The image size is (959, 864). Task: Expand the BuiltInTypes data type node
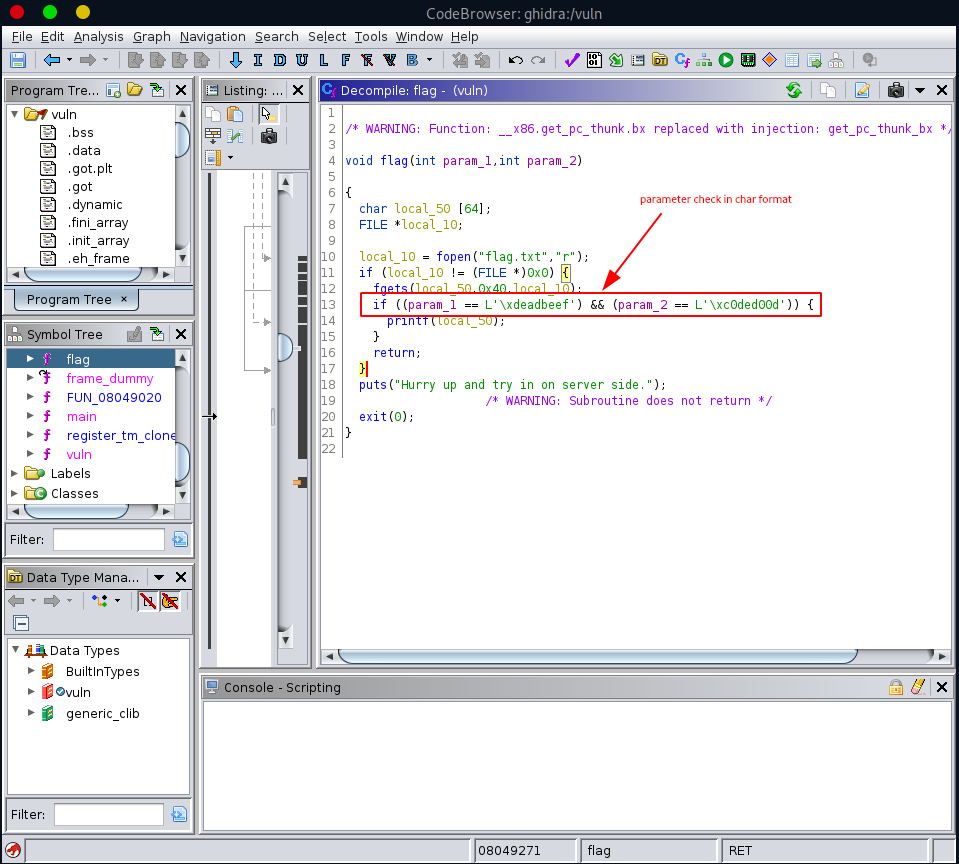coord(31,672)
